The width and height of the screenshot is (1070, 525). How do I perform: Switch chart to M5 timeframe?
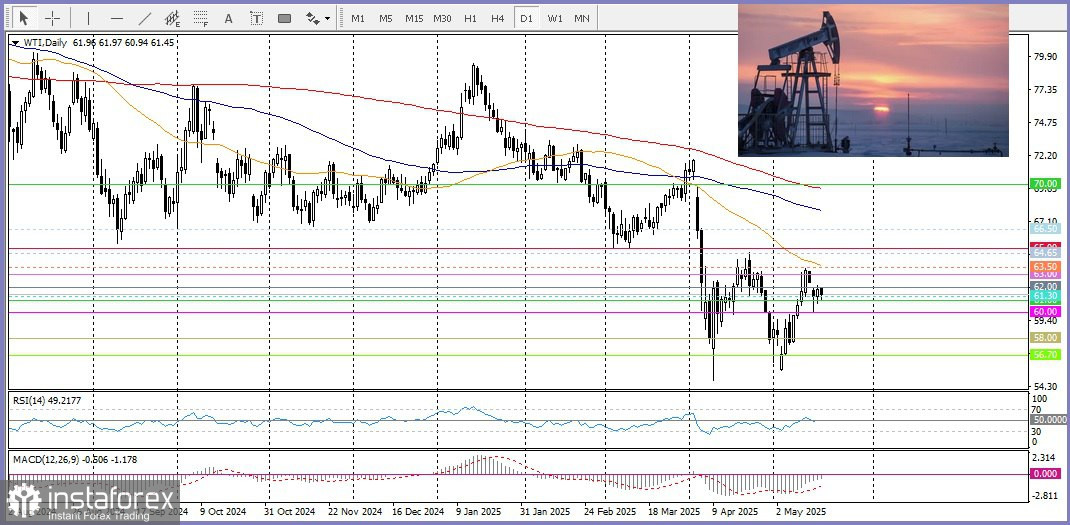coord(386,18)
